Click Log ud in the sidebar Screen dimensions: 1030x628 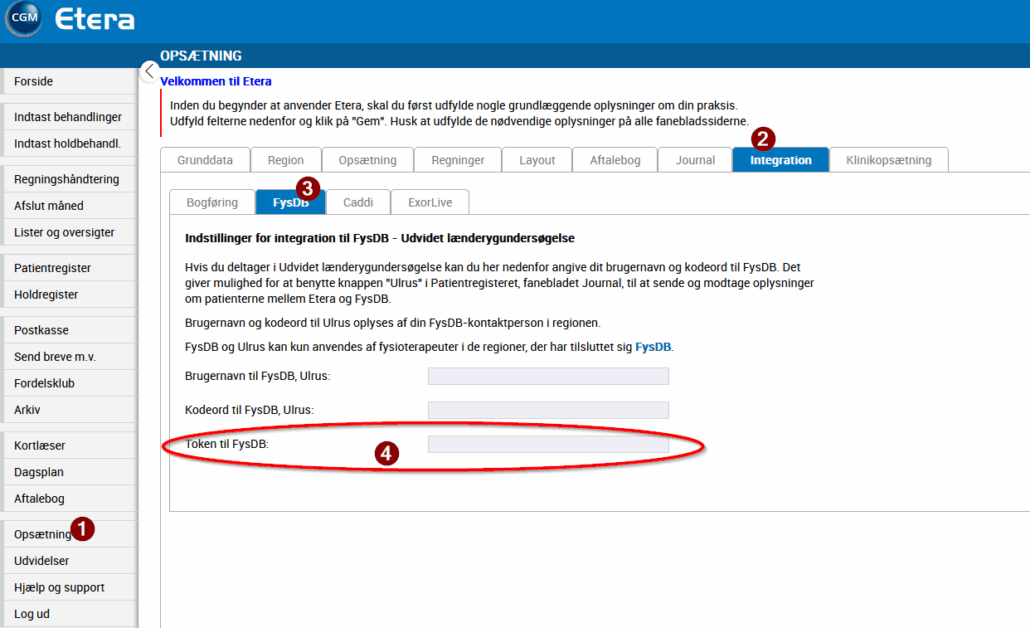[68, 614]
